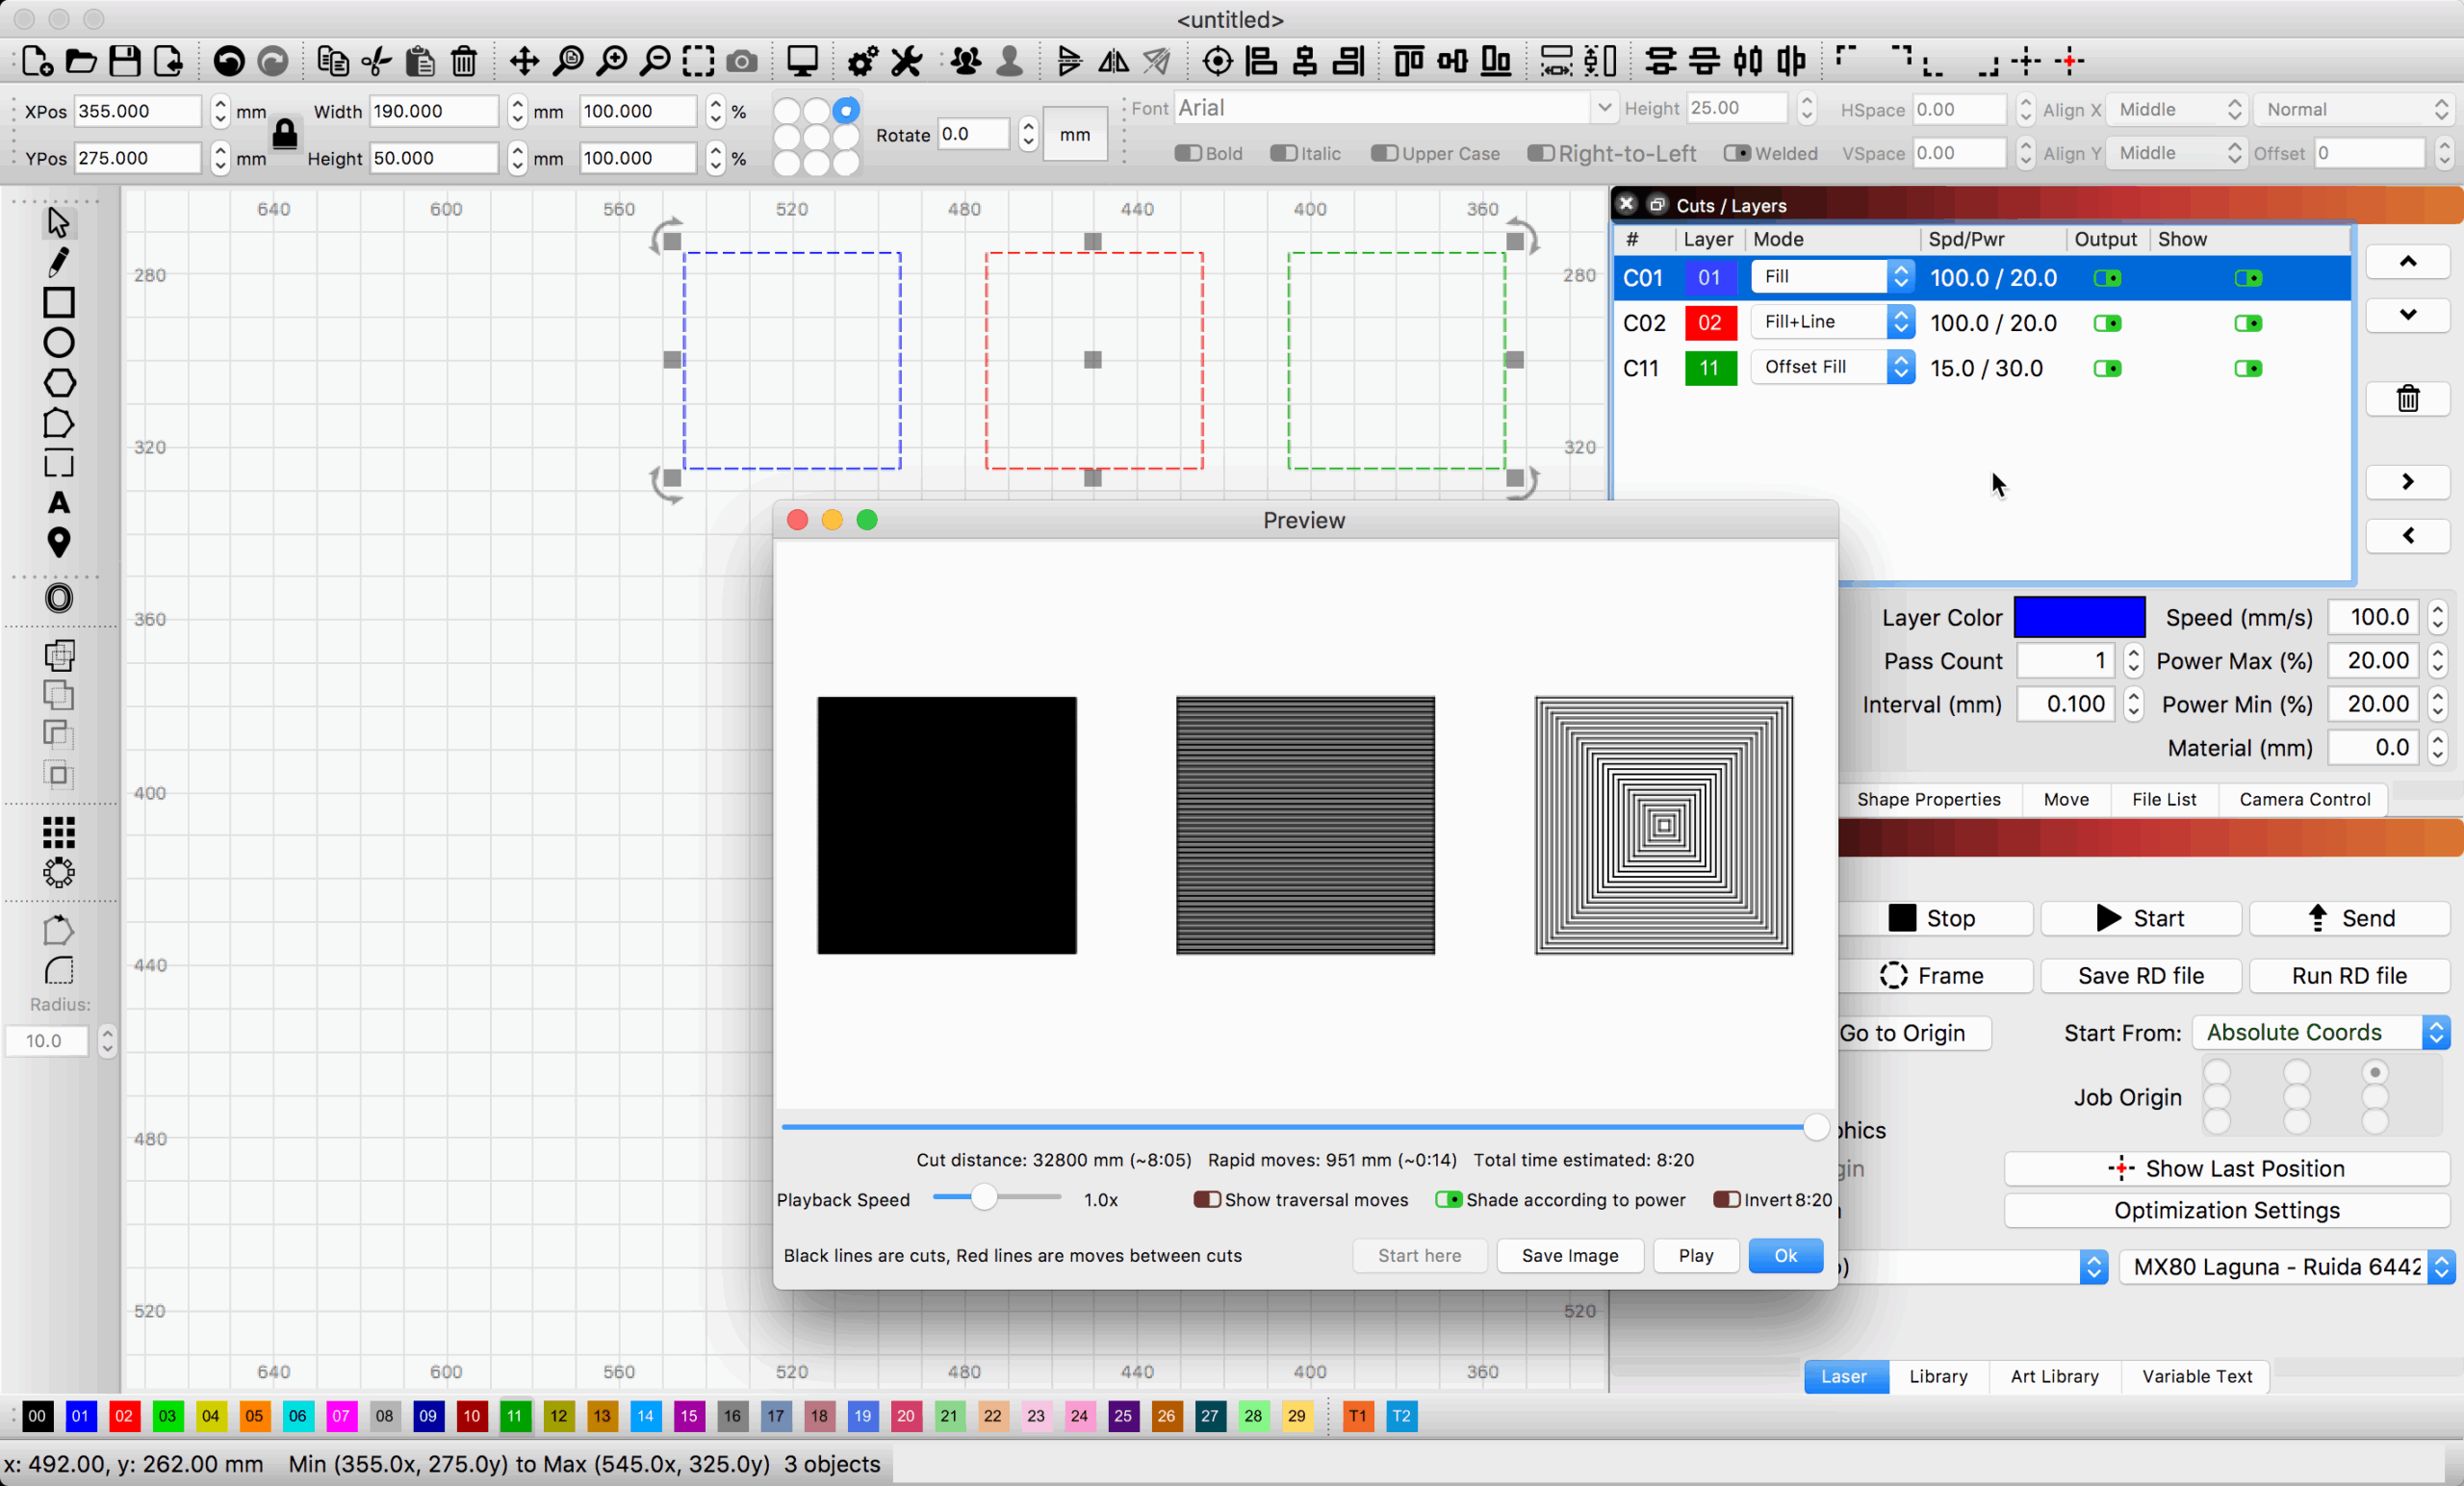
Task: Enable Show traversal moves in Preview
Action: tap(1207, 1200)
